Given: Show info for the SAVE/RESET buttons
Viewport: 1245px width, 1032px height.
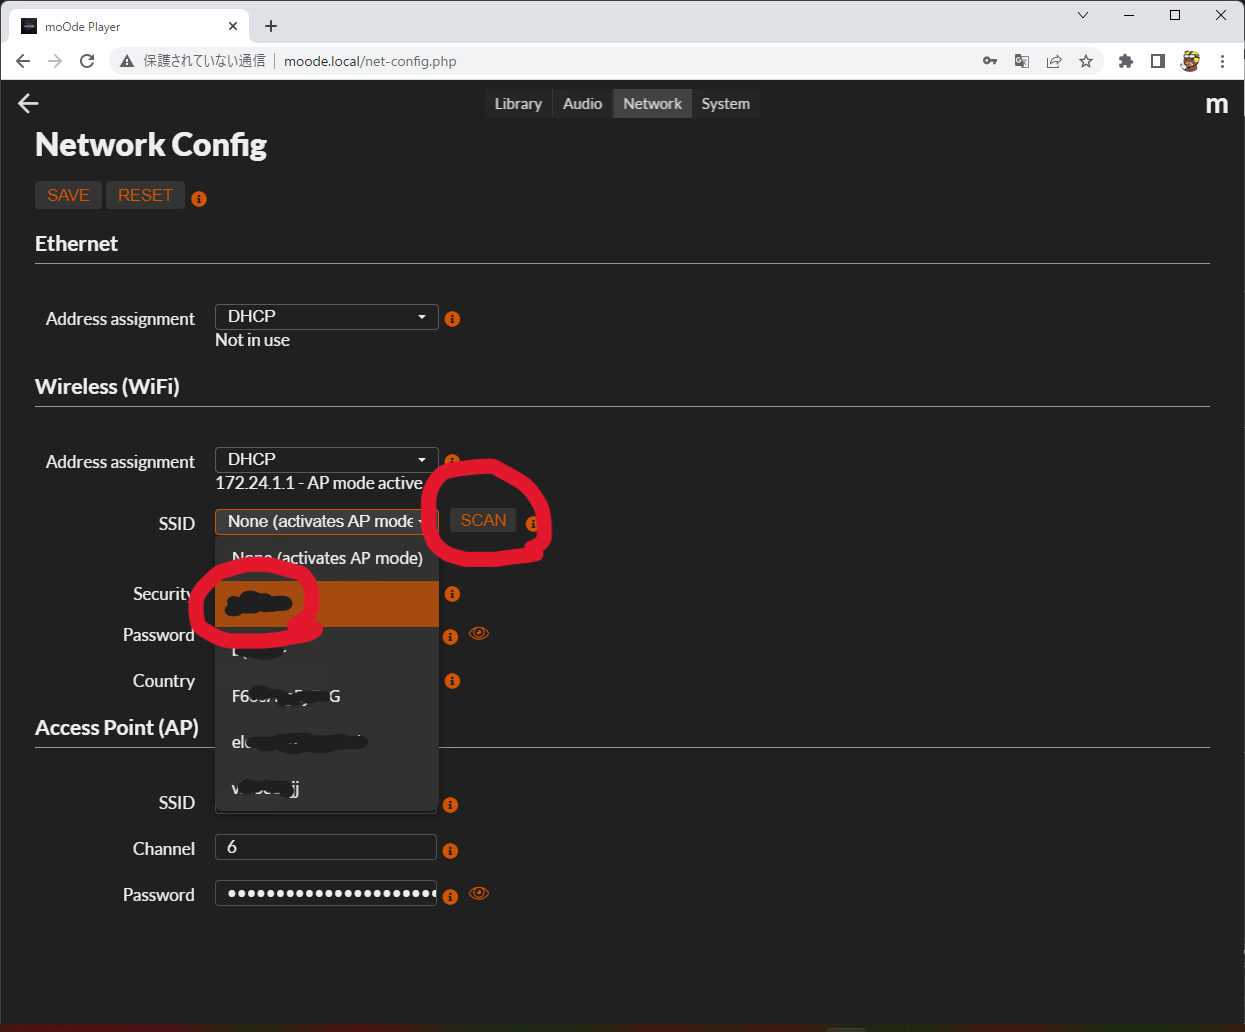Looking at the screenshot, I should point(199,199).
